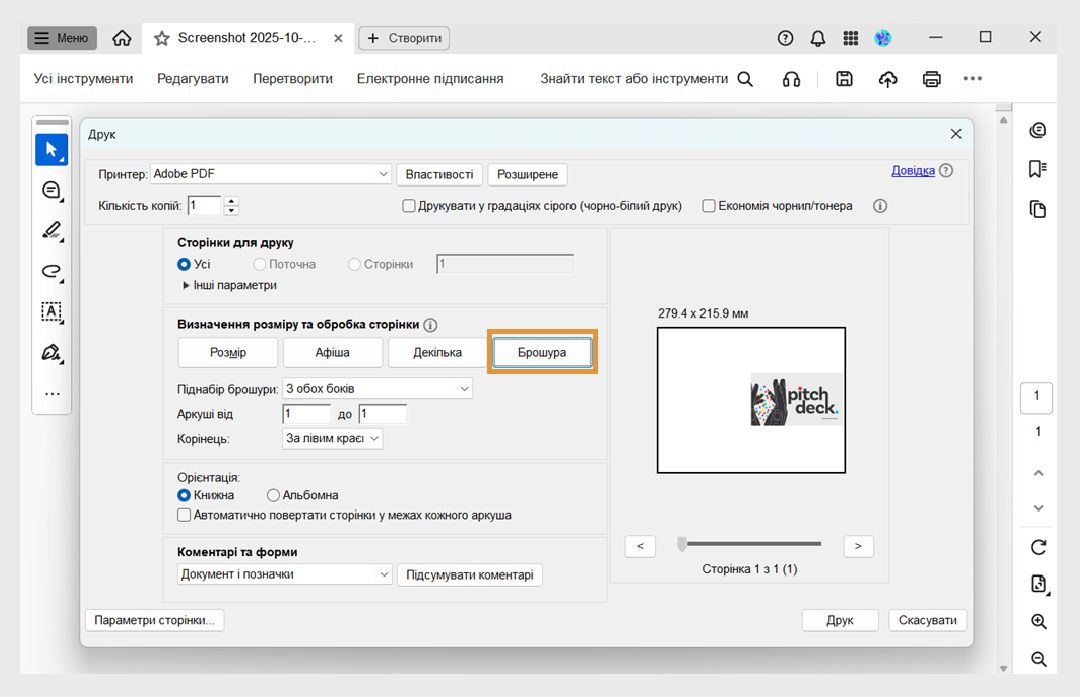1080x697 pixels.
Task: Open the Help question mark icon in the title bar
Action: tap(785, 39)
